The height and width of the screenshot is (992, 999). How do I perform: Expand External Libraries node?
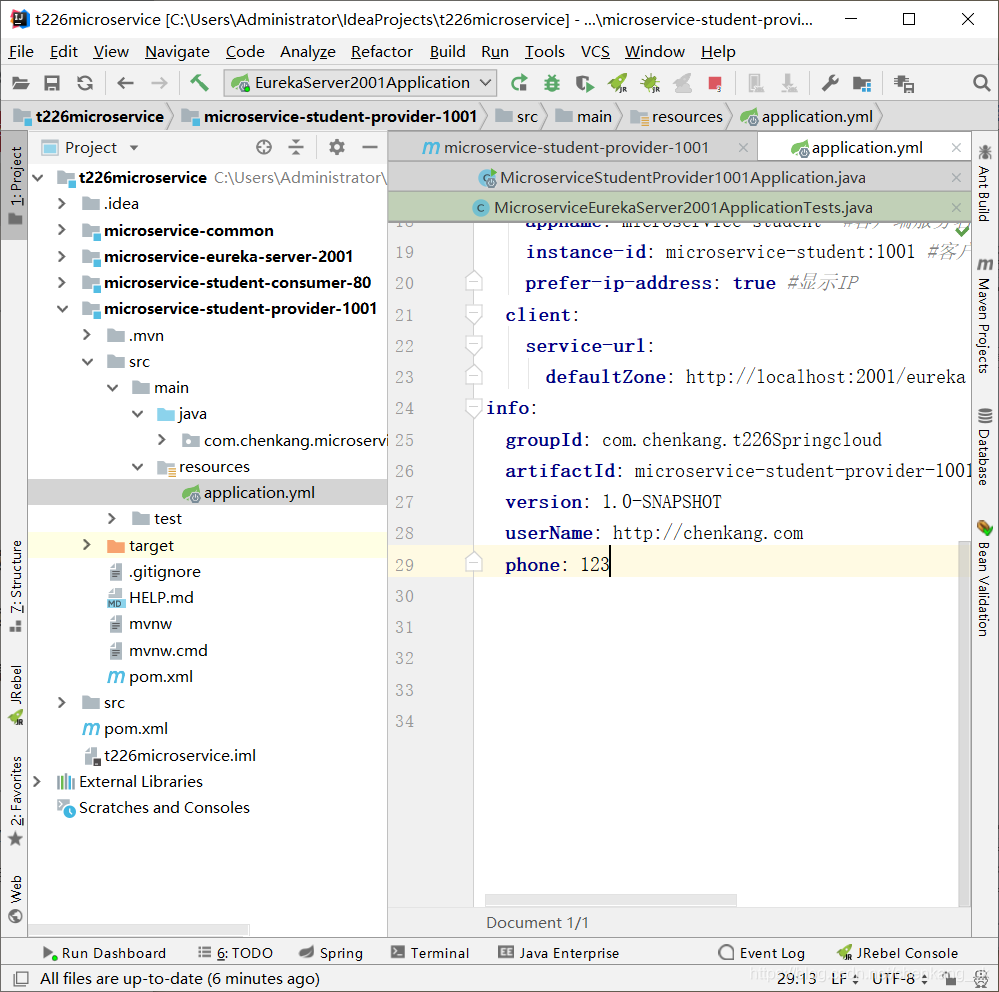tap(37, 782)
